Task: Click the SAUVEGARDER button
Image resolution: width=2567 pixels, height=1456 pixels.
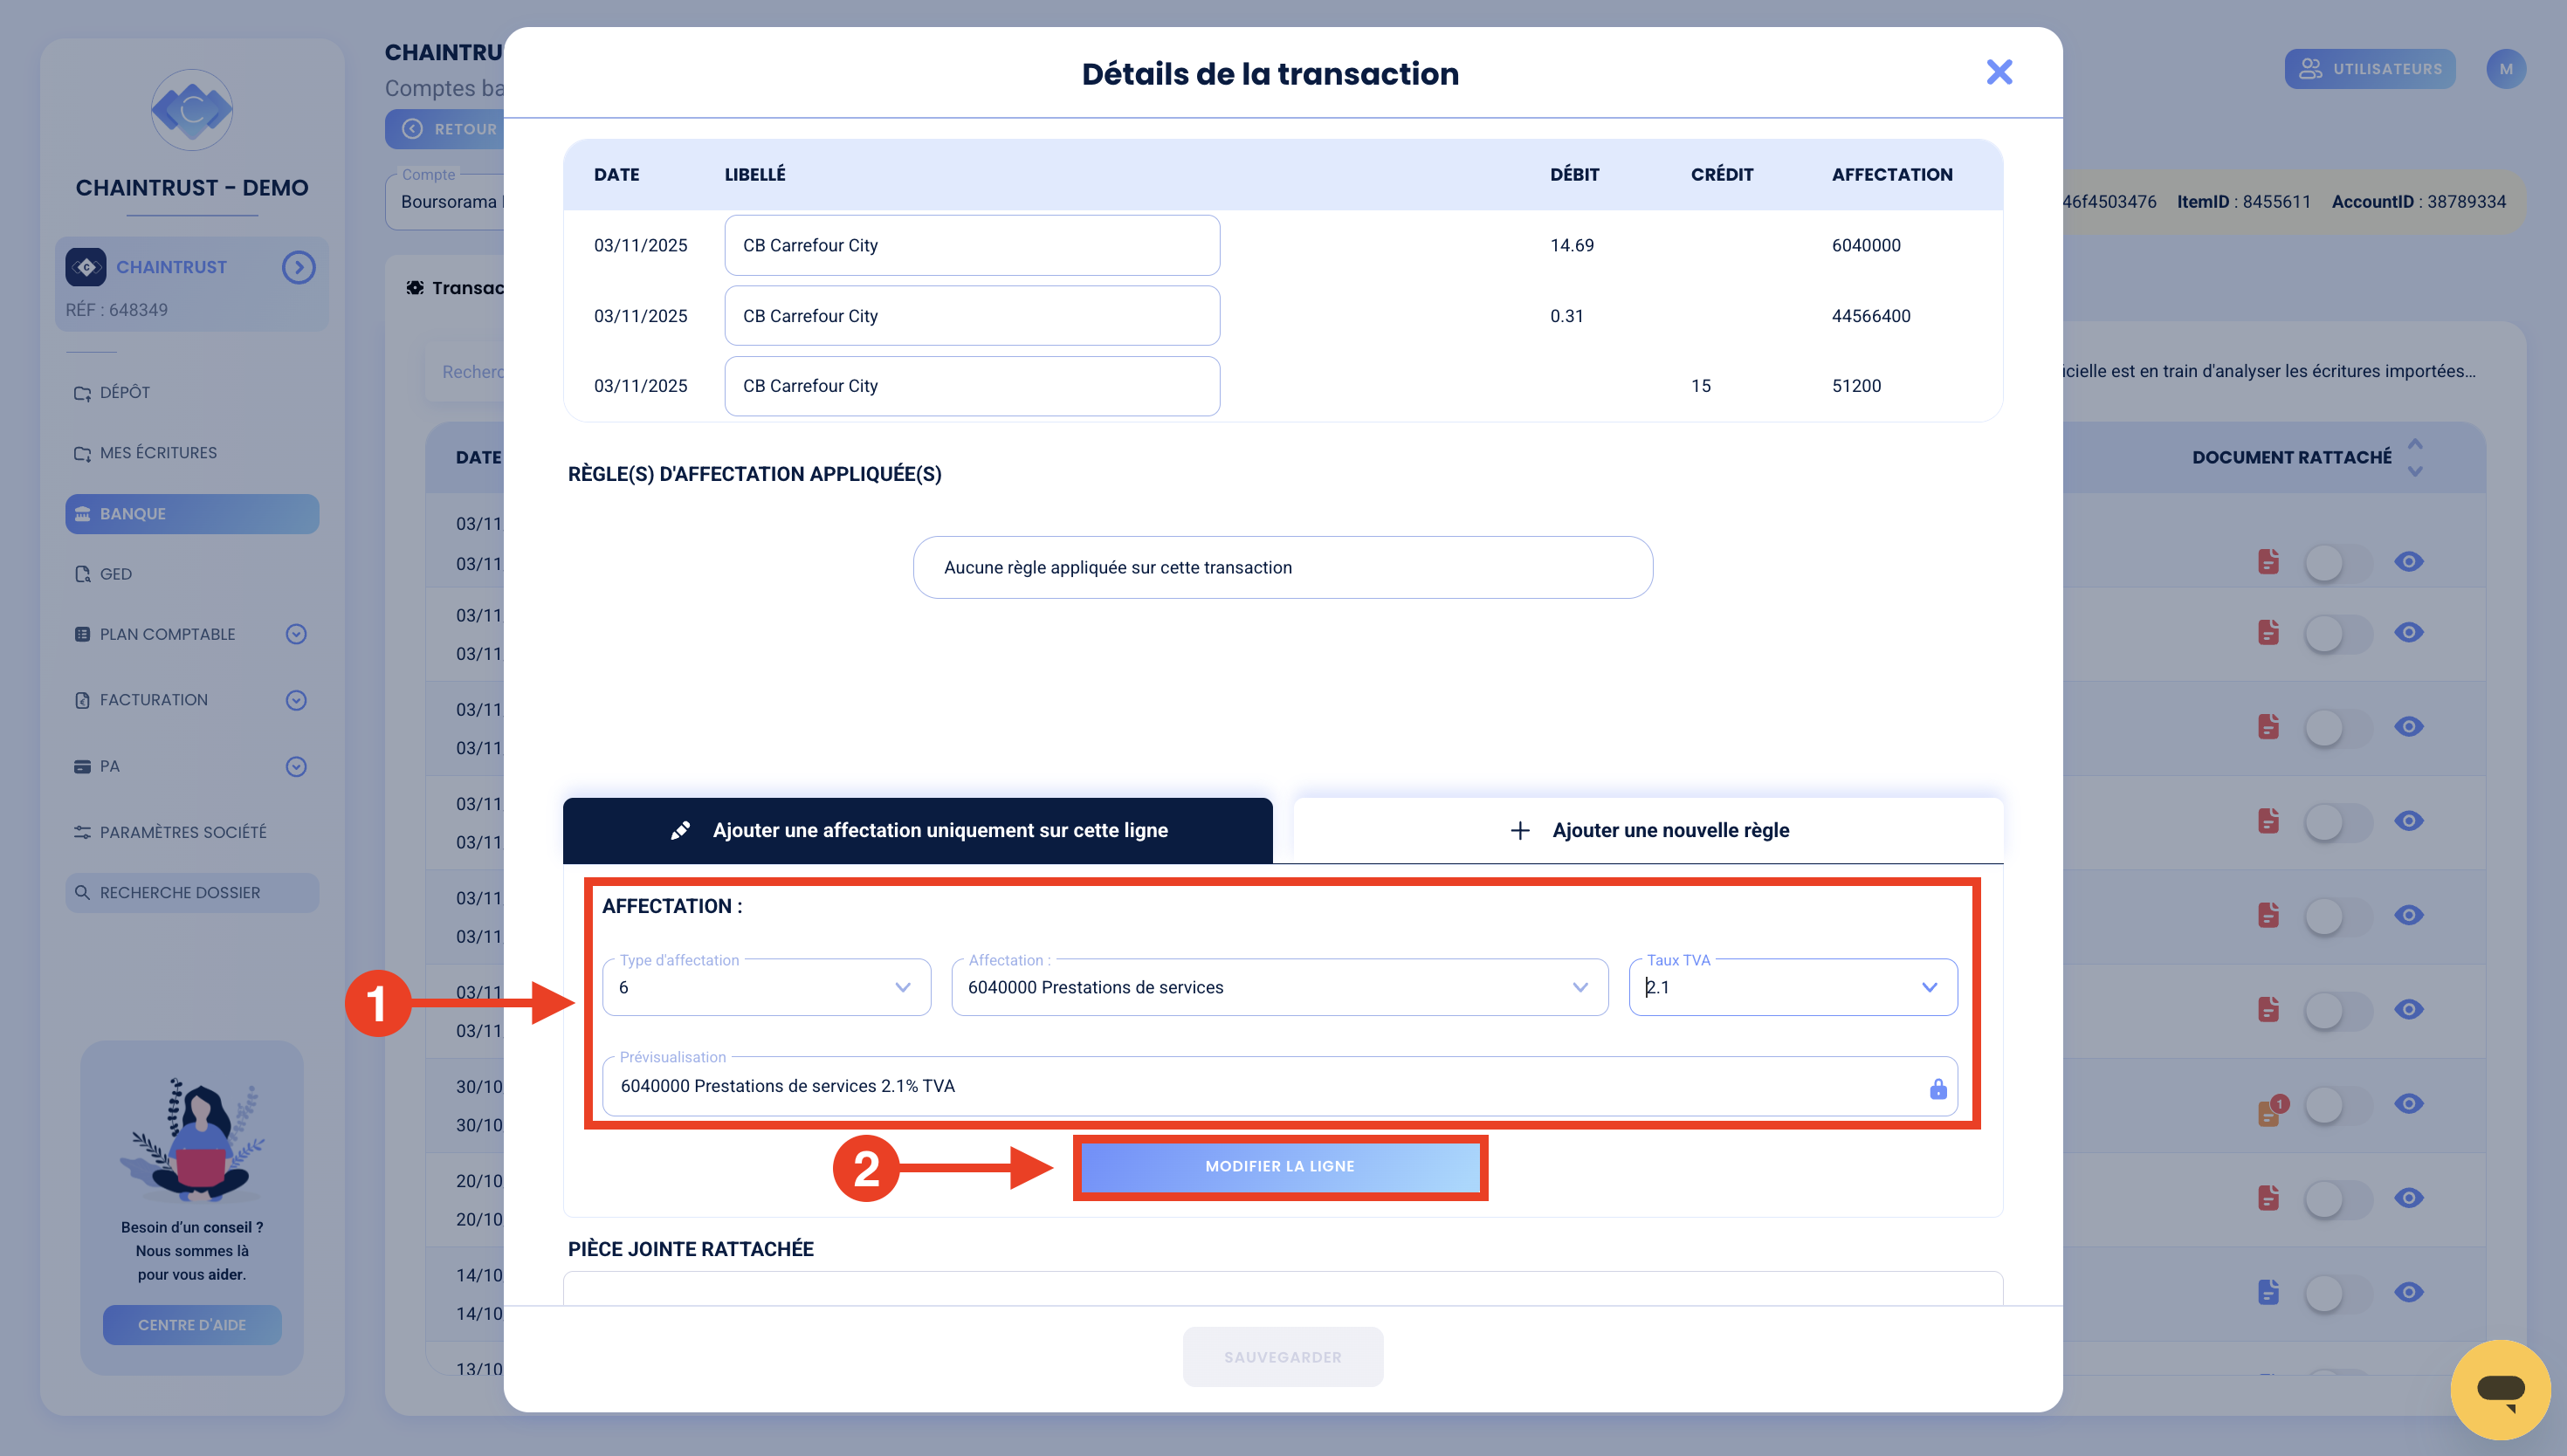Action: pos(1283,1357)
